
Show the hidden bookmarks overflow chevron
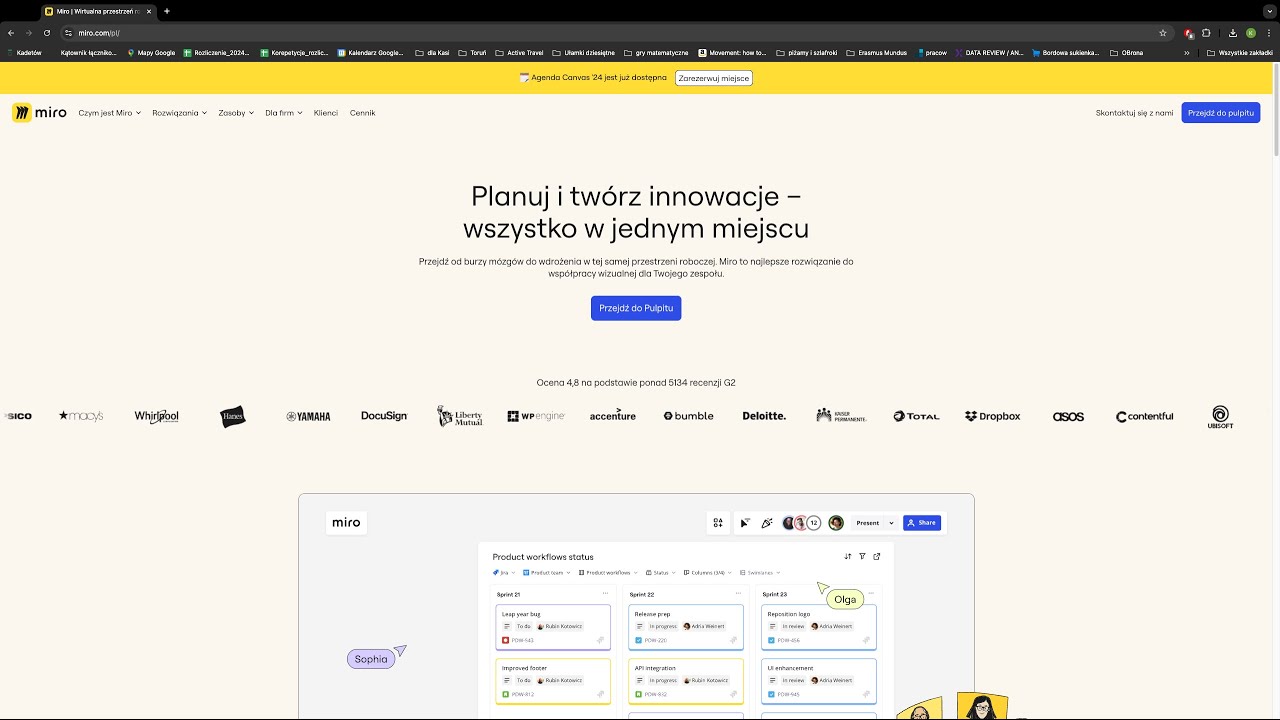pos(1187,53)
